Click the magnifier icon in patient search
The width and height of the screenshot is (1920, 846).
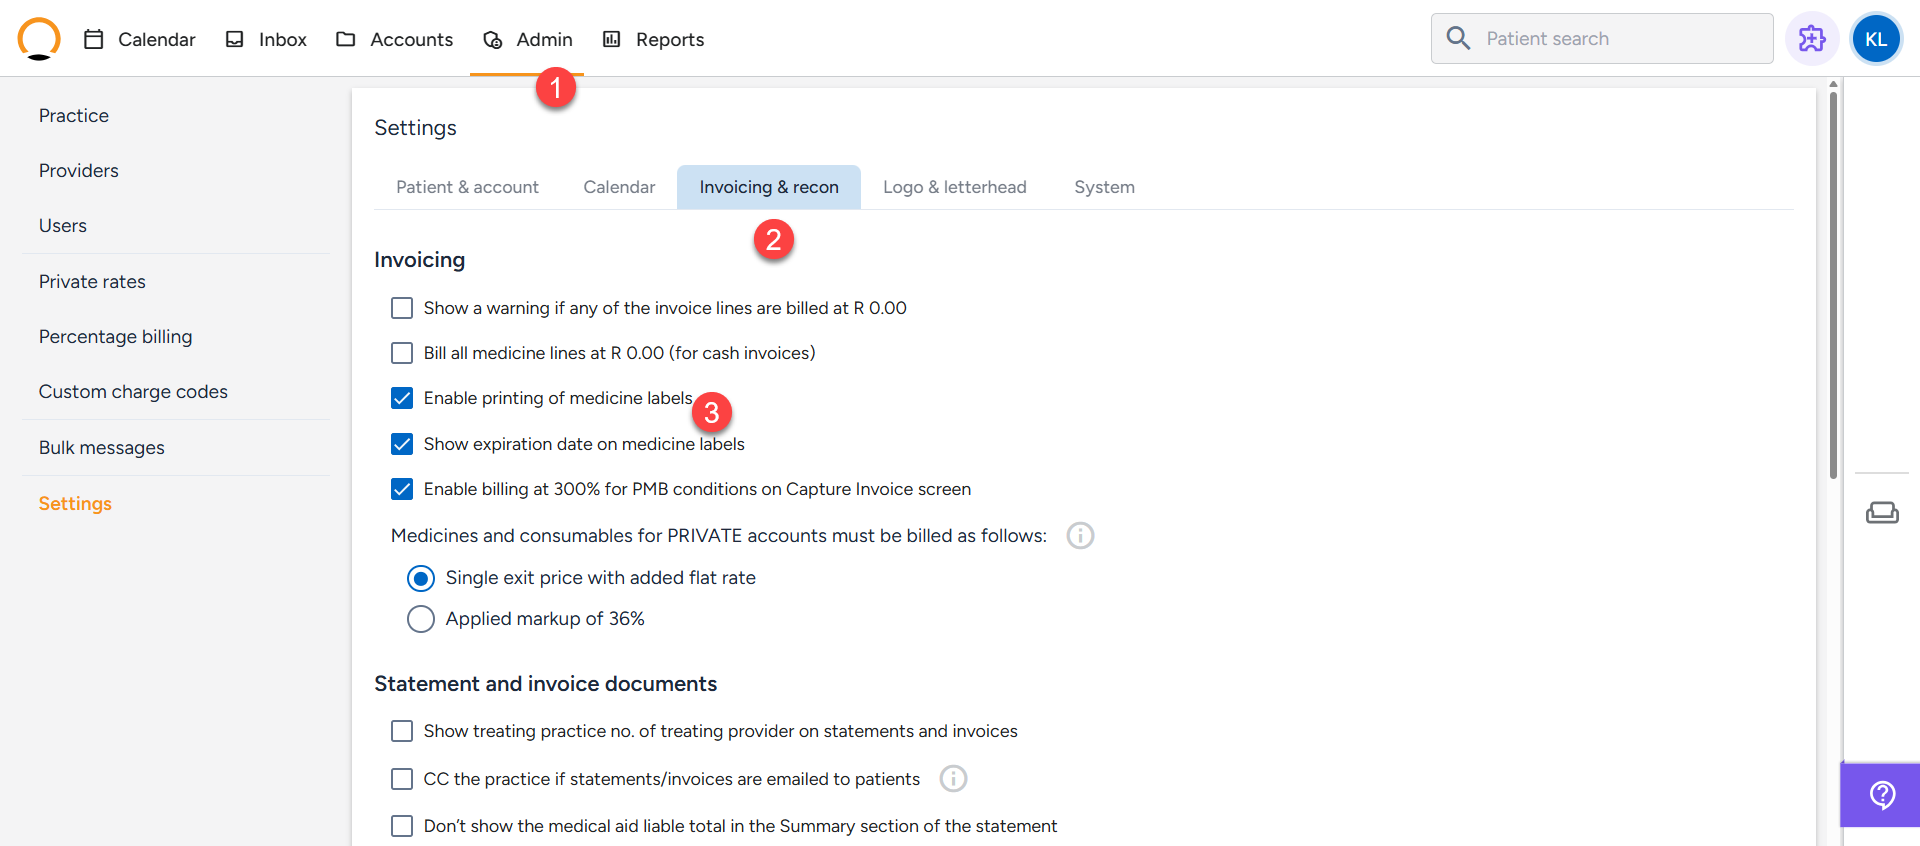coord(1458,38)
